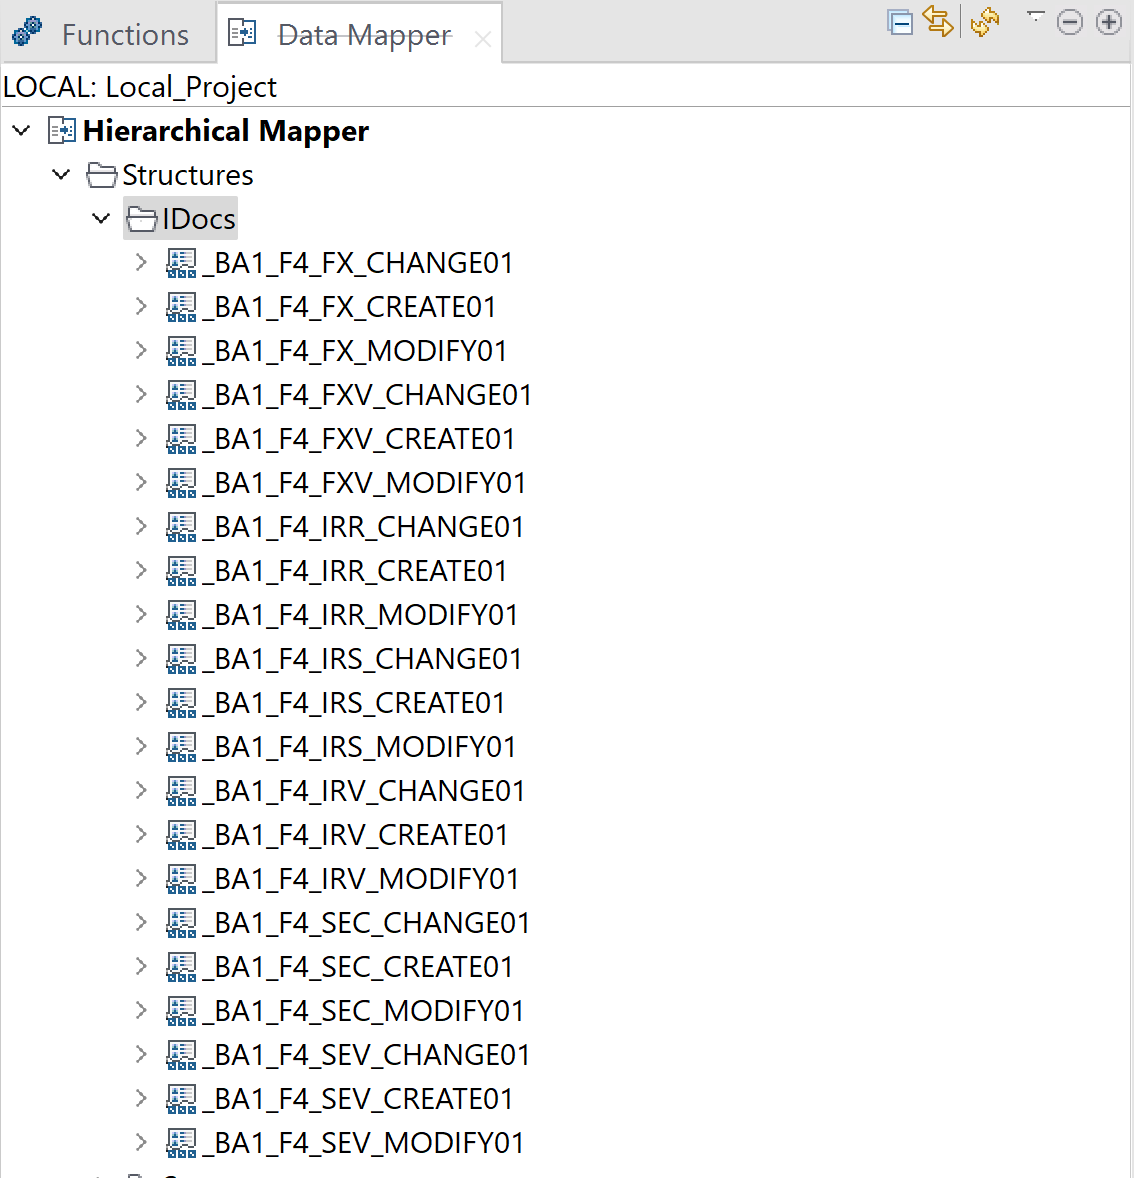Click the minimize circle icon in toolbar
Screen dimensions: 1134x1178
[x=1070, y=22]
